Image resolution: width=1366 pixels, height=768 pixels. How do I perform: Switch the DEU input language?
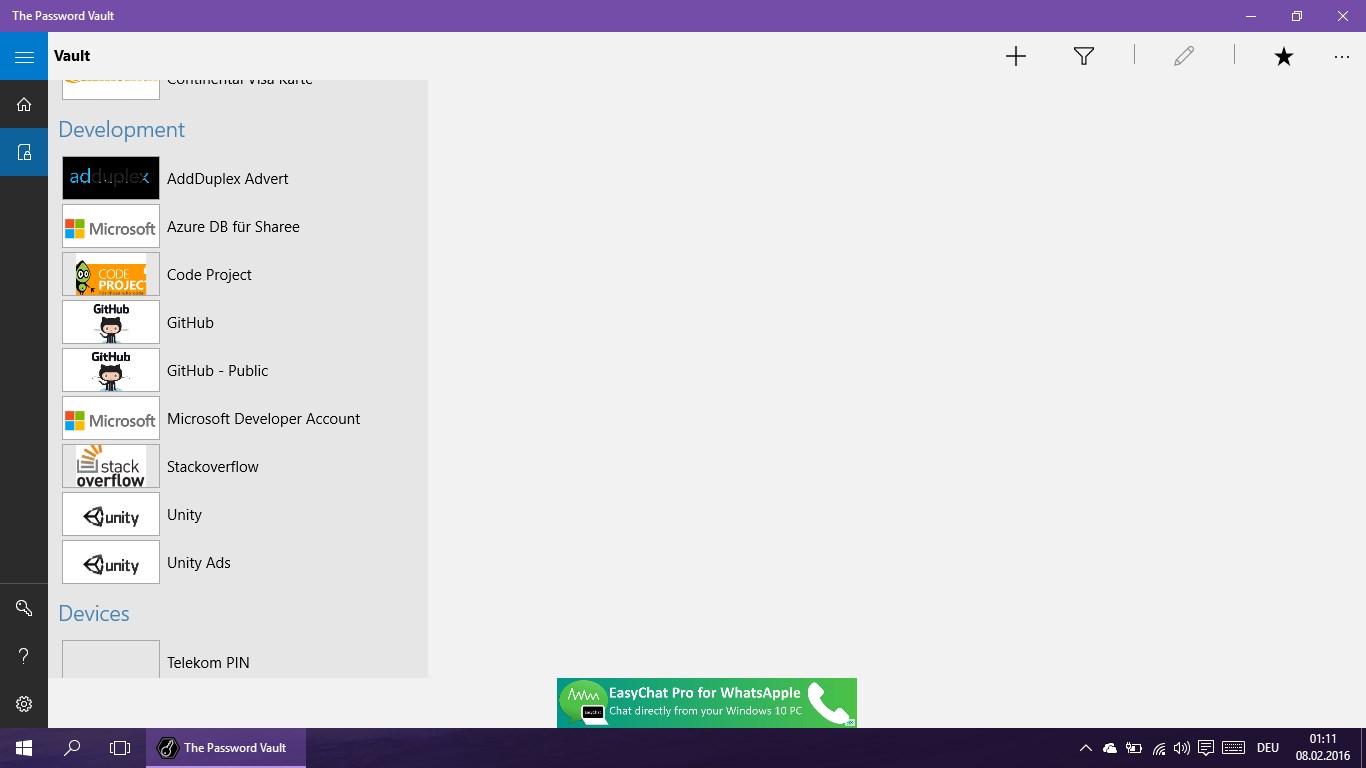[1268, 748]
